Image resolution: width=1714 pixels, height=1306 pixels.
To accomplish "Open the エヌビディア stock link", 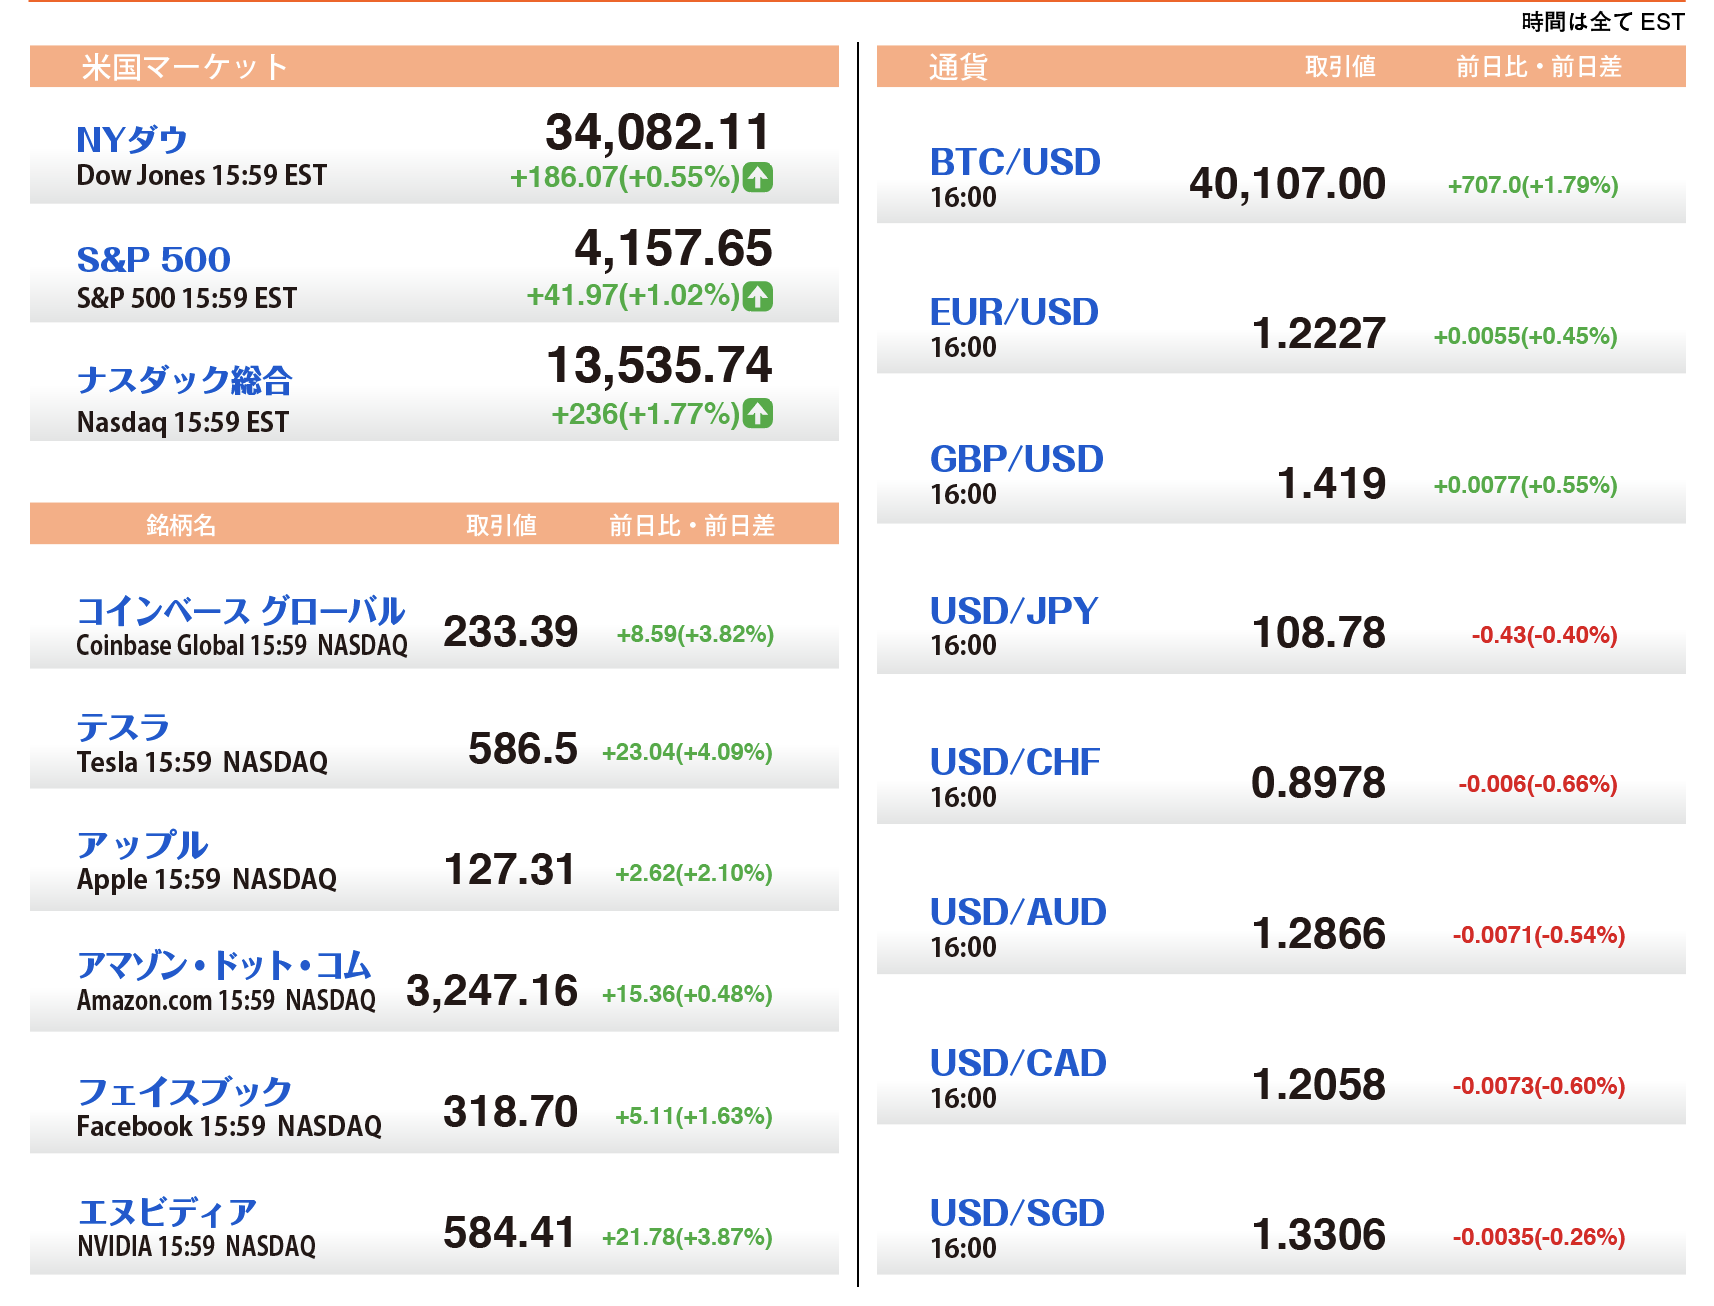I will pyautogui.click(x=167, y=1212).
